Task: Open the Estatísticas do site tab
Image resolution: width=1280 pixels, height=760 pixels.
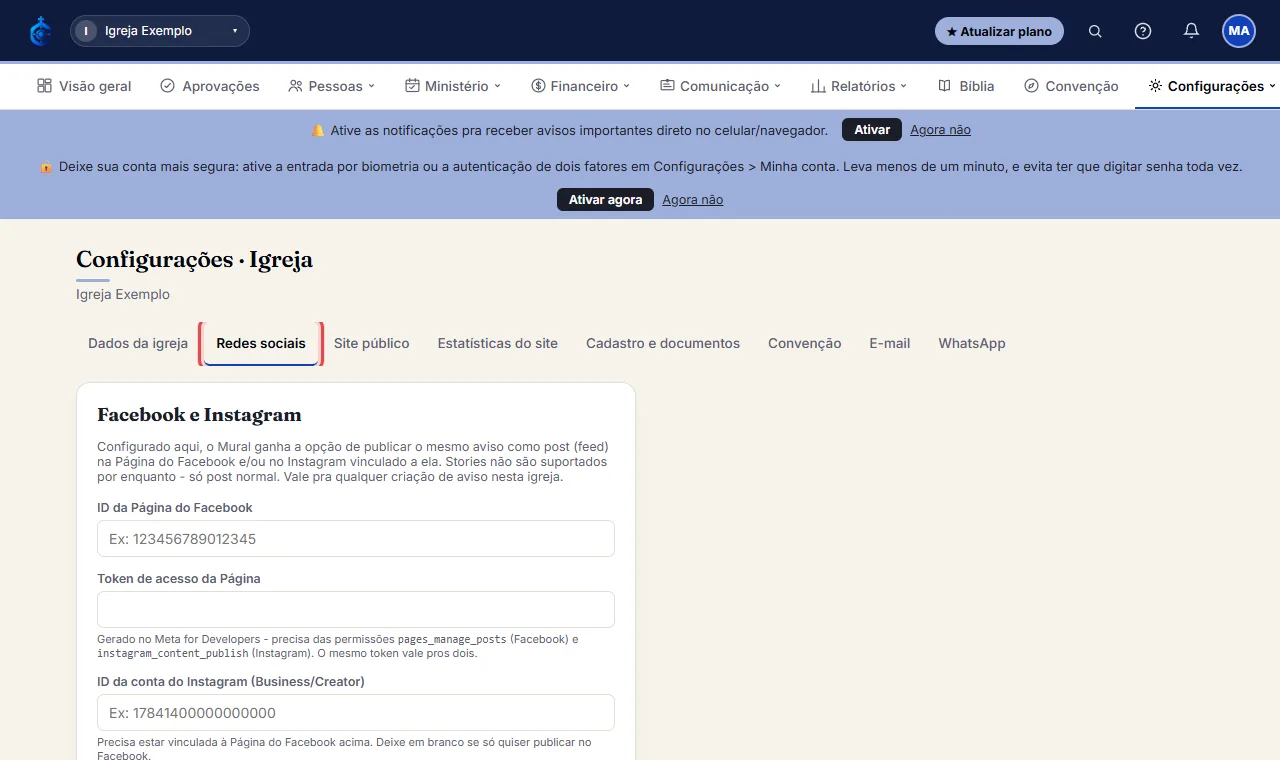Action: click(498, 343)
